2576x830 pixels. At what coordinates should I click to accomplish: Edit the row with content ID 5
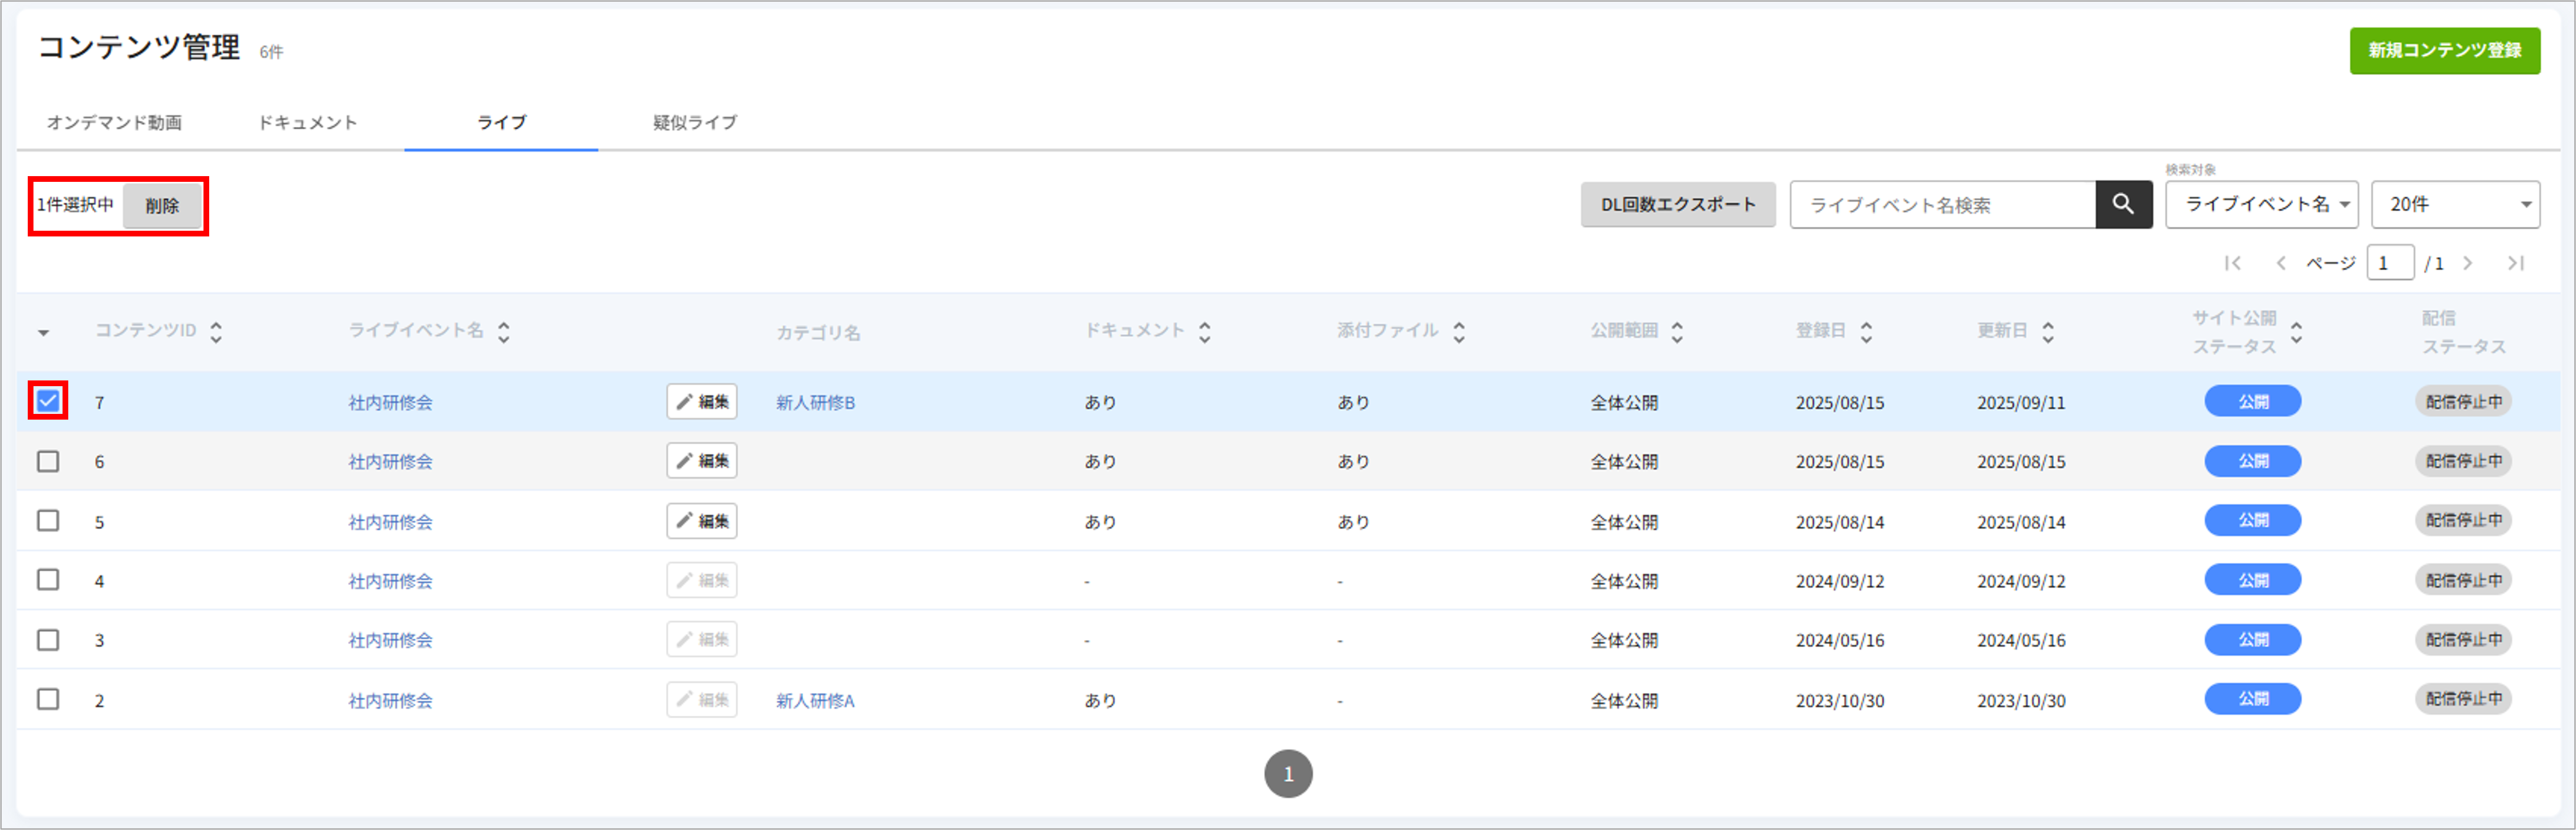click(702, 521)
